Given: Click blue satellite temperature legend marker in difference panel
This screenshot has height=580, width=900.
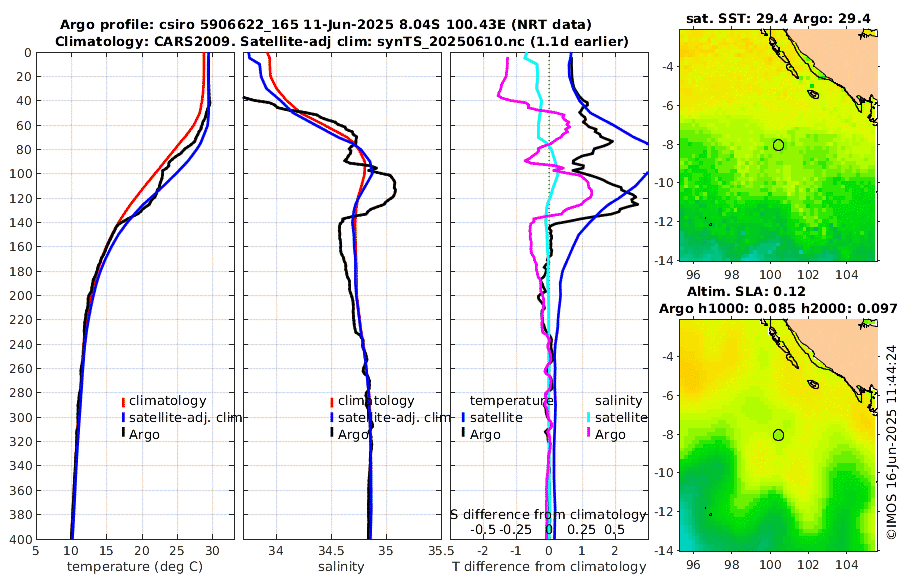Looking at the screenshot, I should point(463,417).
